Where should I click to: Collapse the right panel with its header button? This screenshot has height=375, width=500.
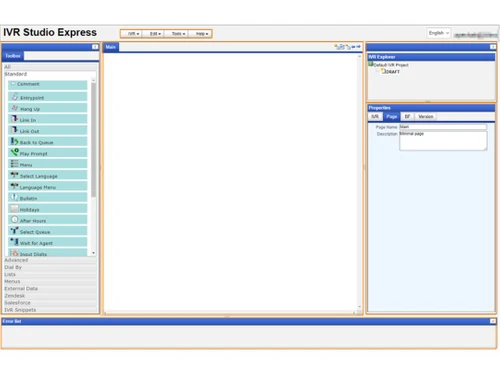click(493, 47)
